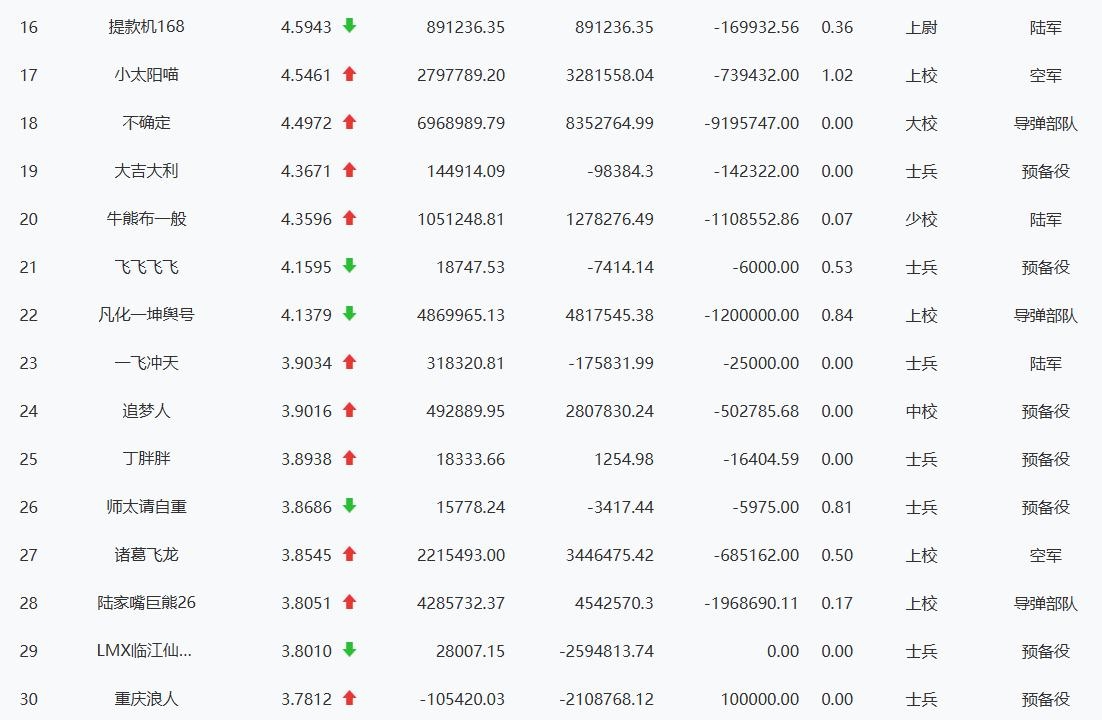
Task: Click red up arrow beside 3.8051
Action: pyautogui.click(x=349, y=602)
